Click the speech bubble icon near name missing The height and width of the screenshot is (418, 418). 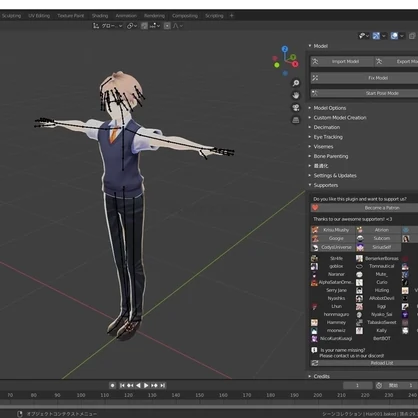tap(314, 350)
